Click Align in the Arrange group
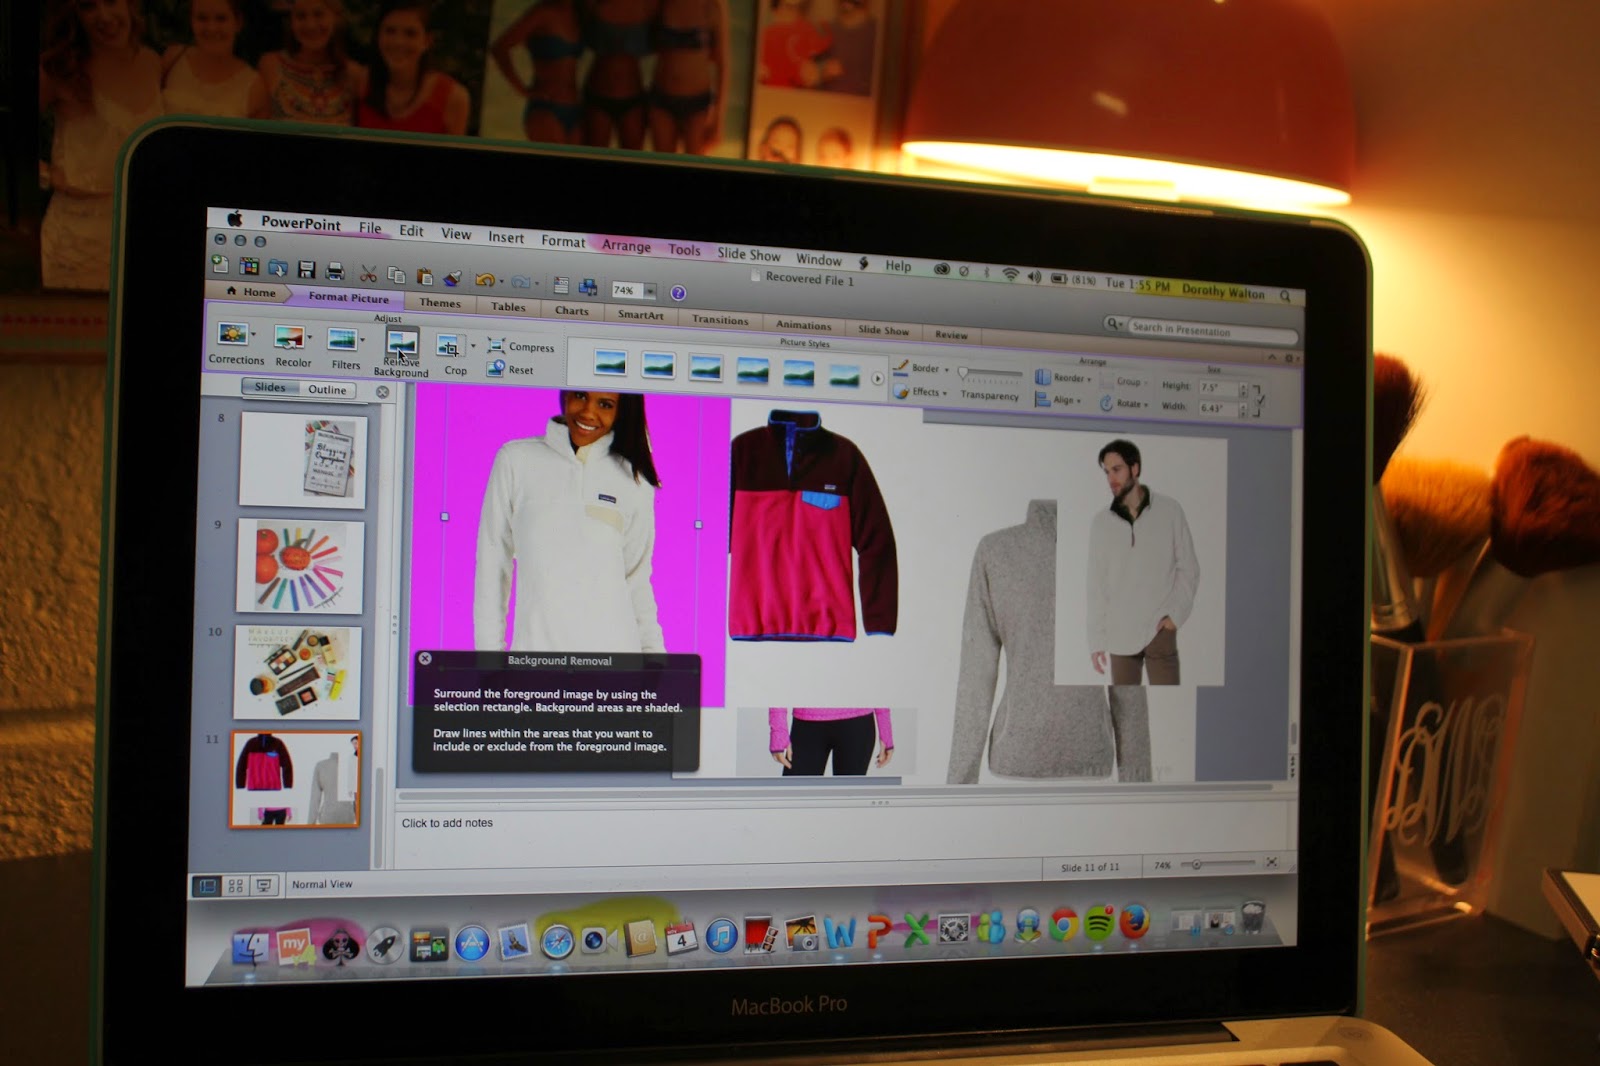The image size is (1600, 1066). tap(1062, 399)
